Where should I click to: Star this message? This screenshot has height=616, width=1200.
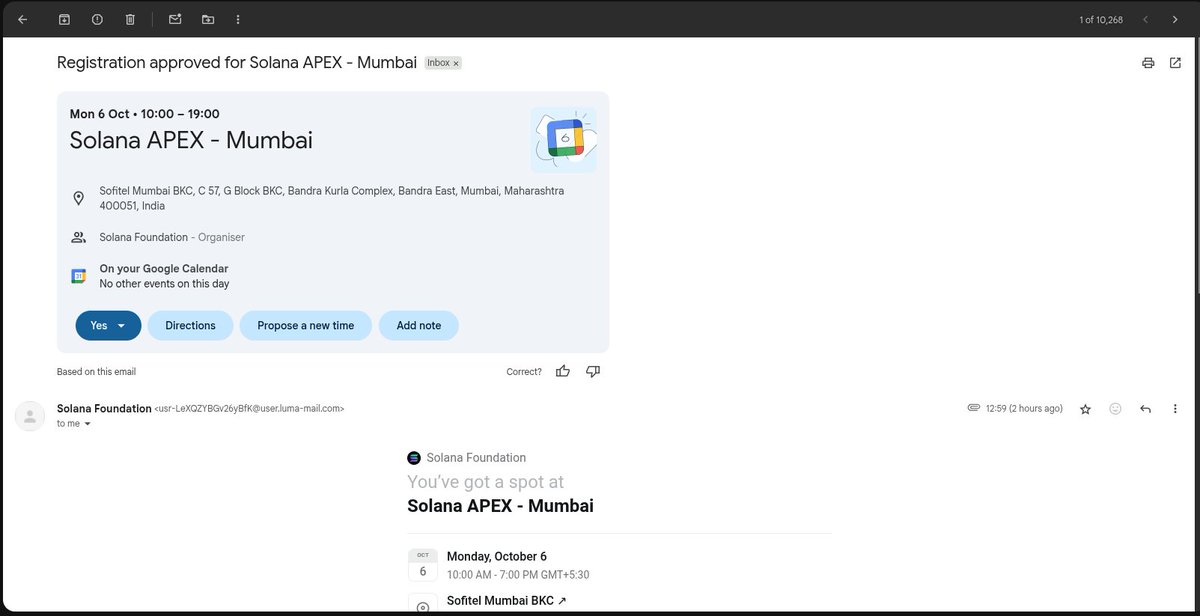click(x=1085, y=409)
